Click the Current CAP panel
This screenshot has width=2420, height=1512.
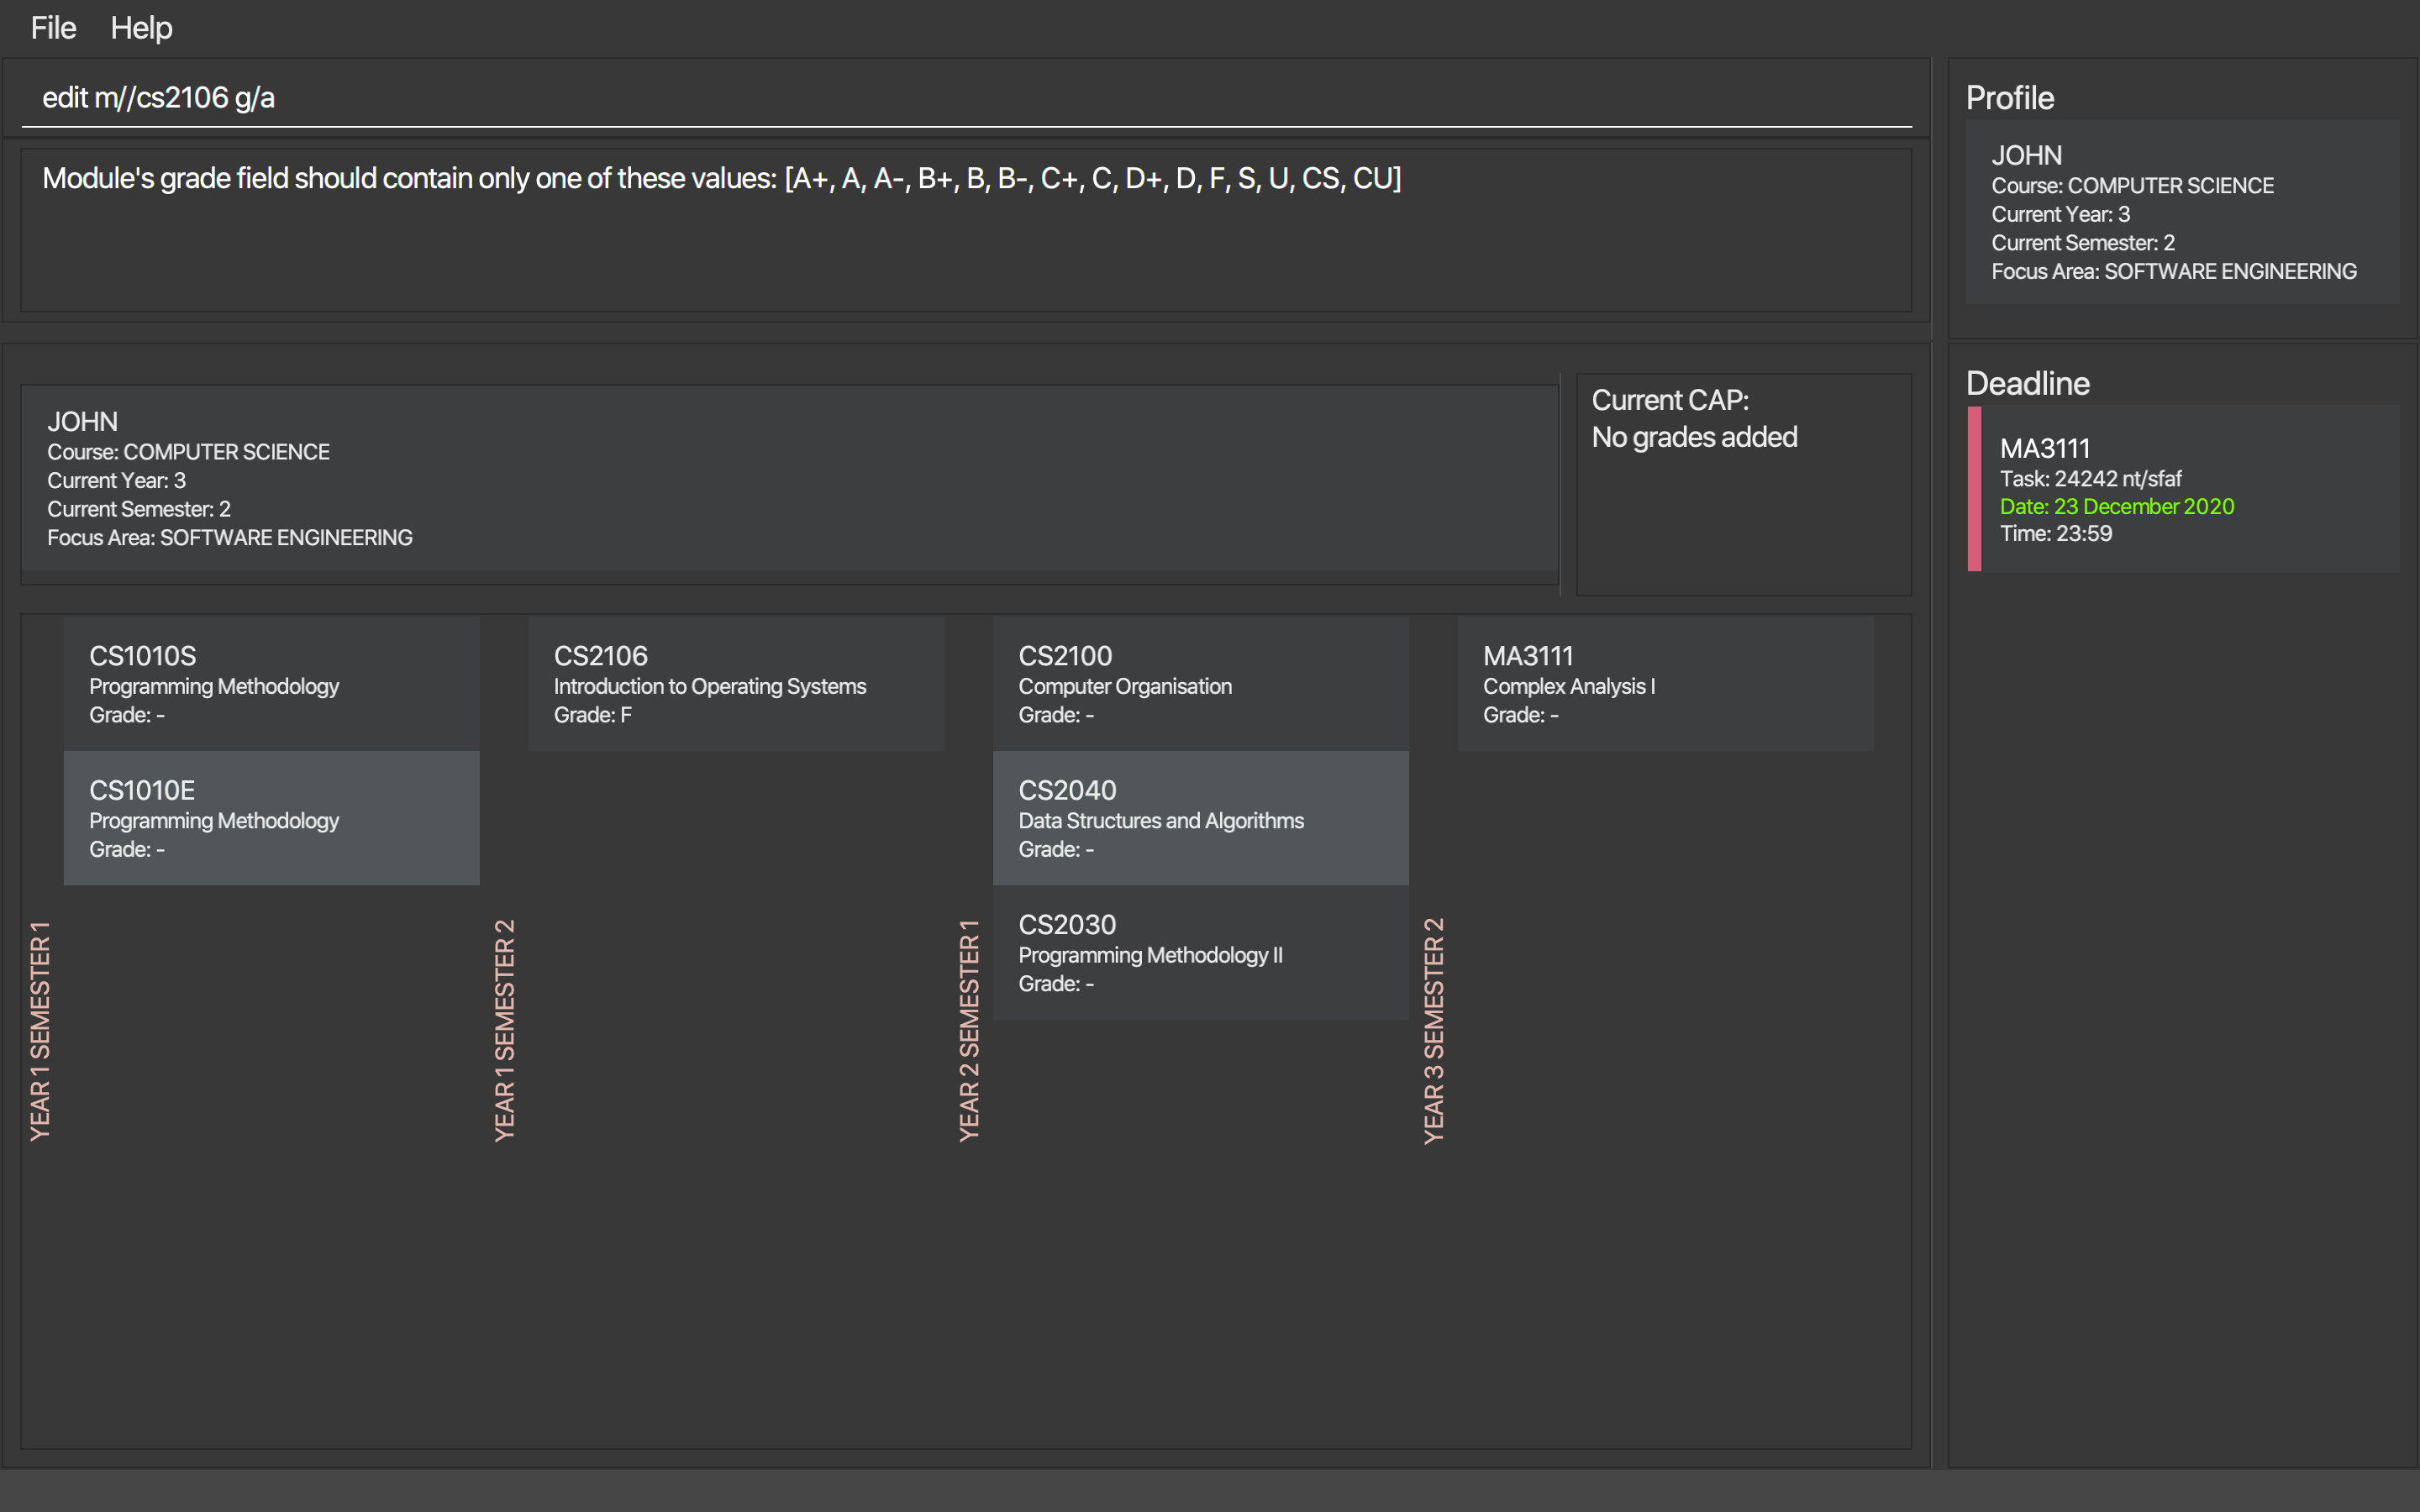tap(1743, 484)
